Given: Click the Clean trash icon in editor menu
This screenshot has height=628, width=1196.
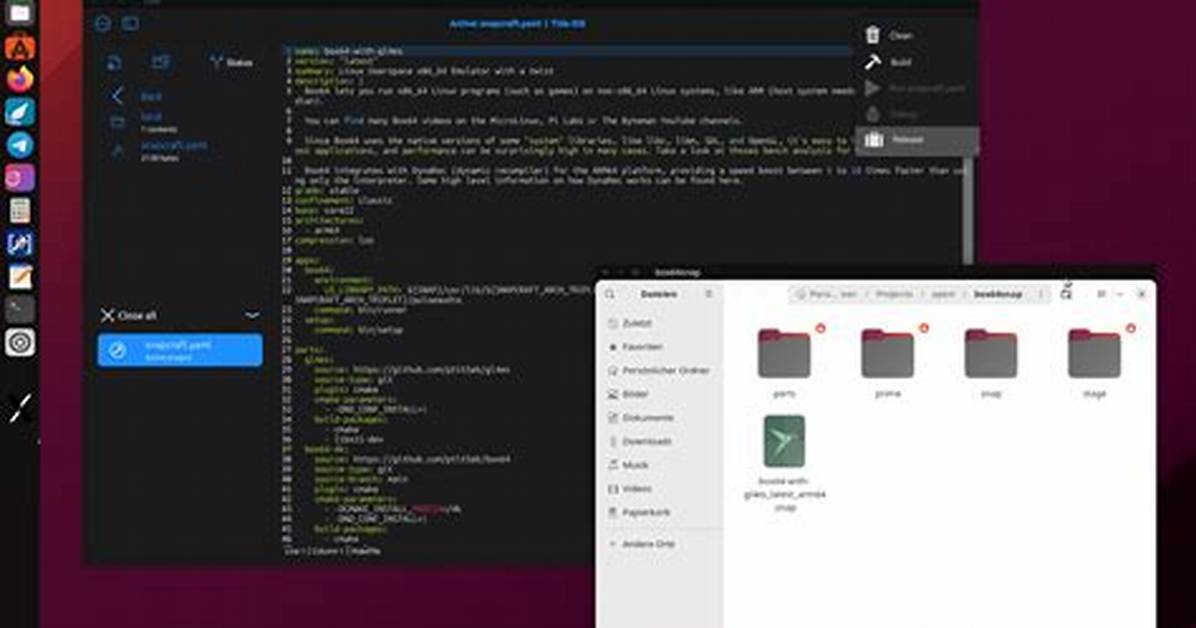Looking at the screenshot, I should (873, 35).
